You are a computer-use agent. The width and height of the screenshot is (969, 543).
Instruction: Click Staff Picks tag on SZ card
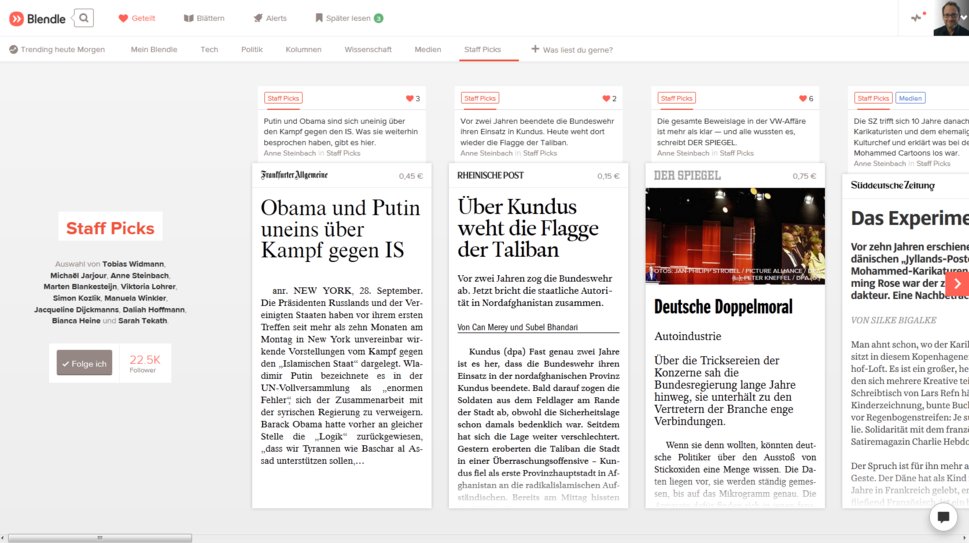coord(873,98)
